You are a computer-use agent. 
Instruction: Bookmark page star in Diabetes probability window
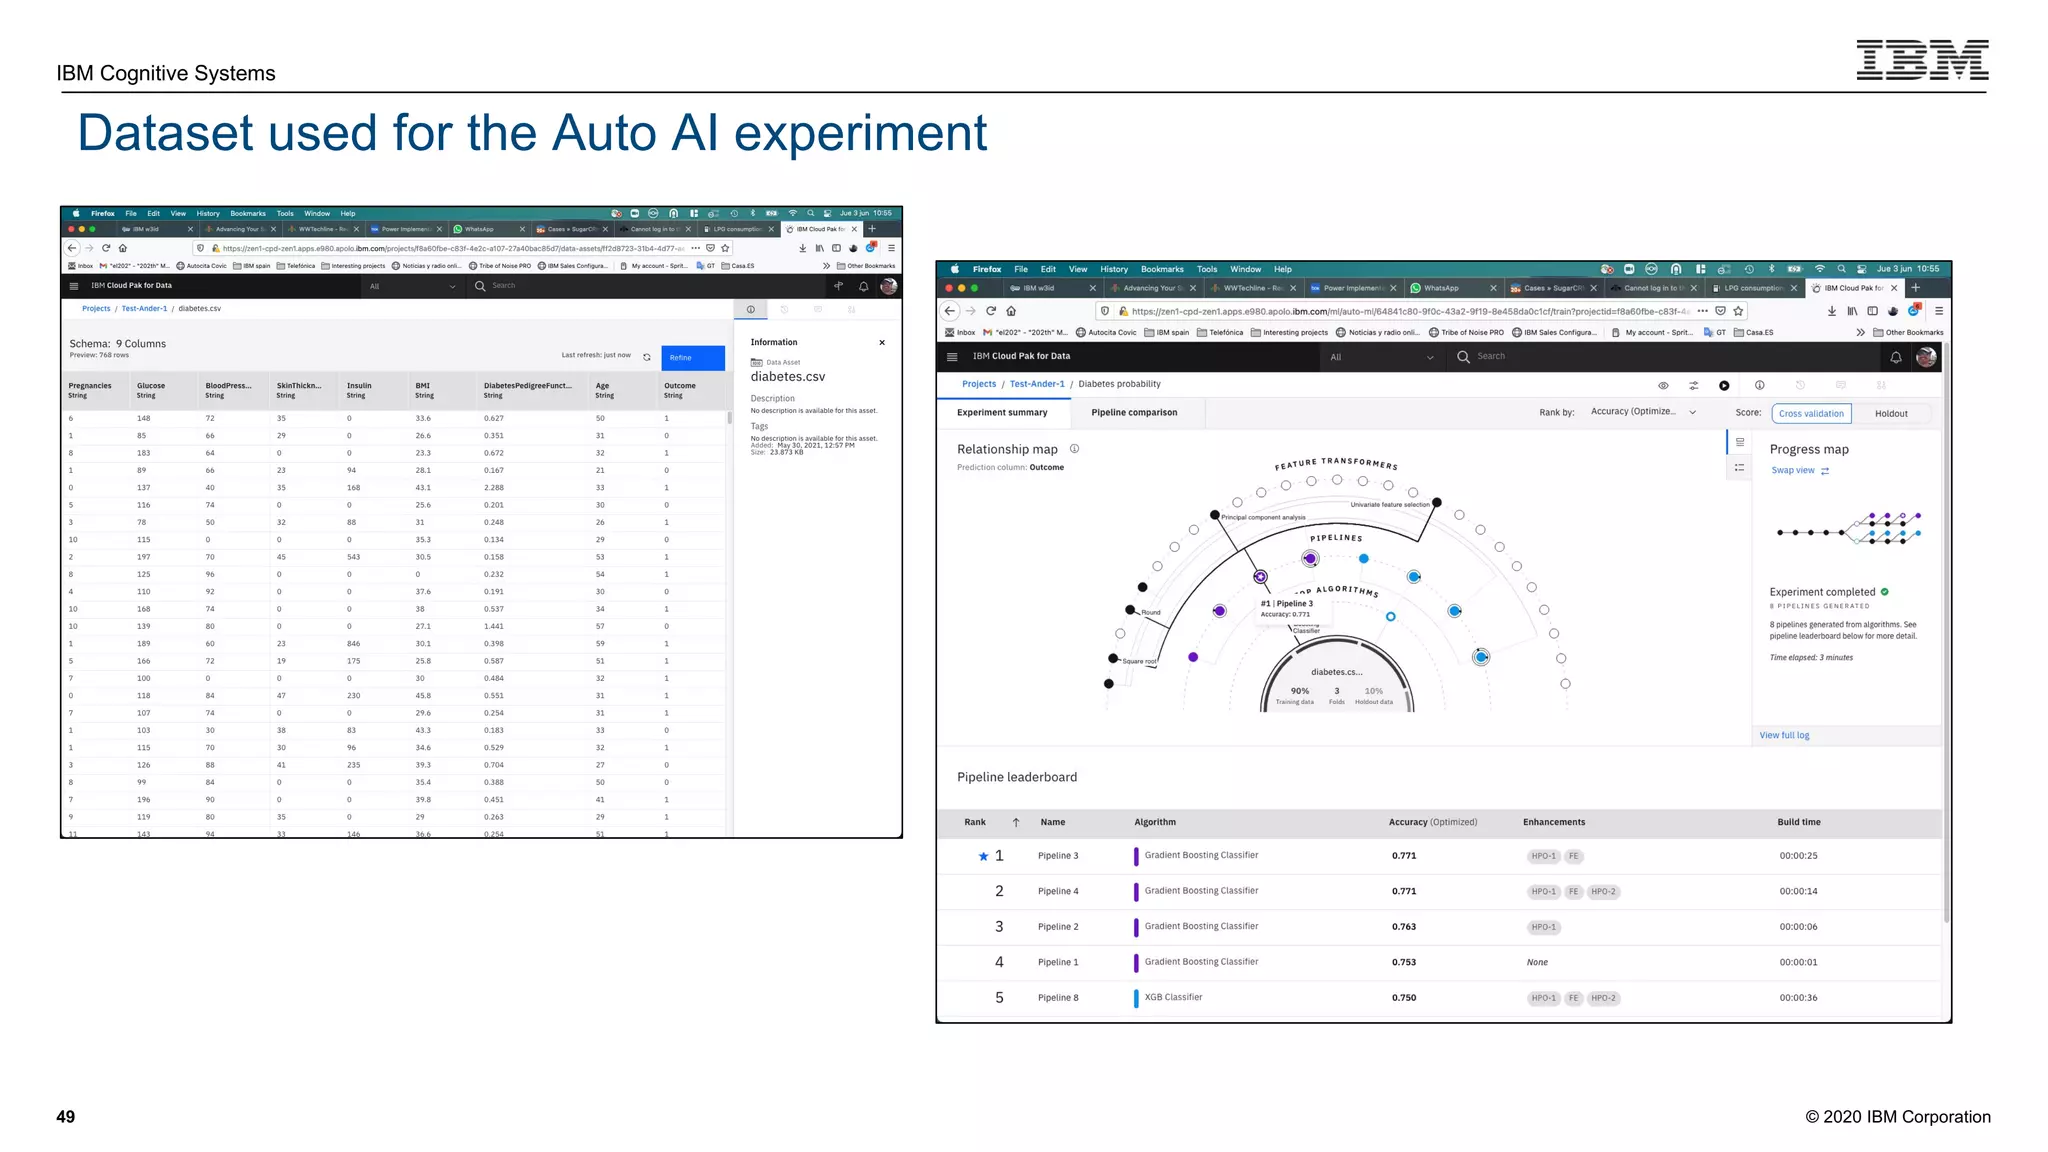coord(1739,311)
